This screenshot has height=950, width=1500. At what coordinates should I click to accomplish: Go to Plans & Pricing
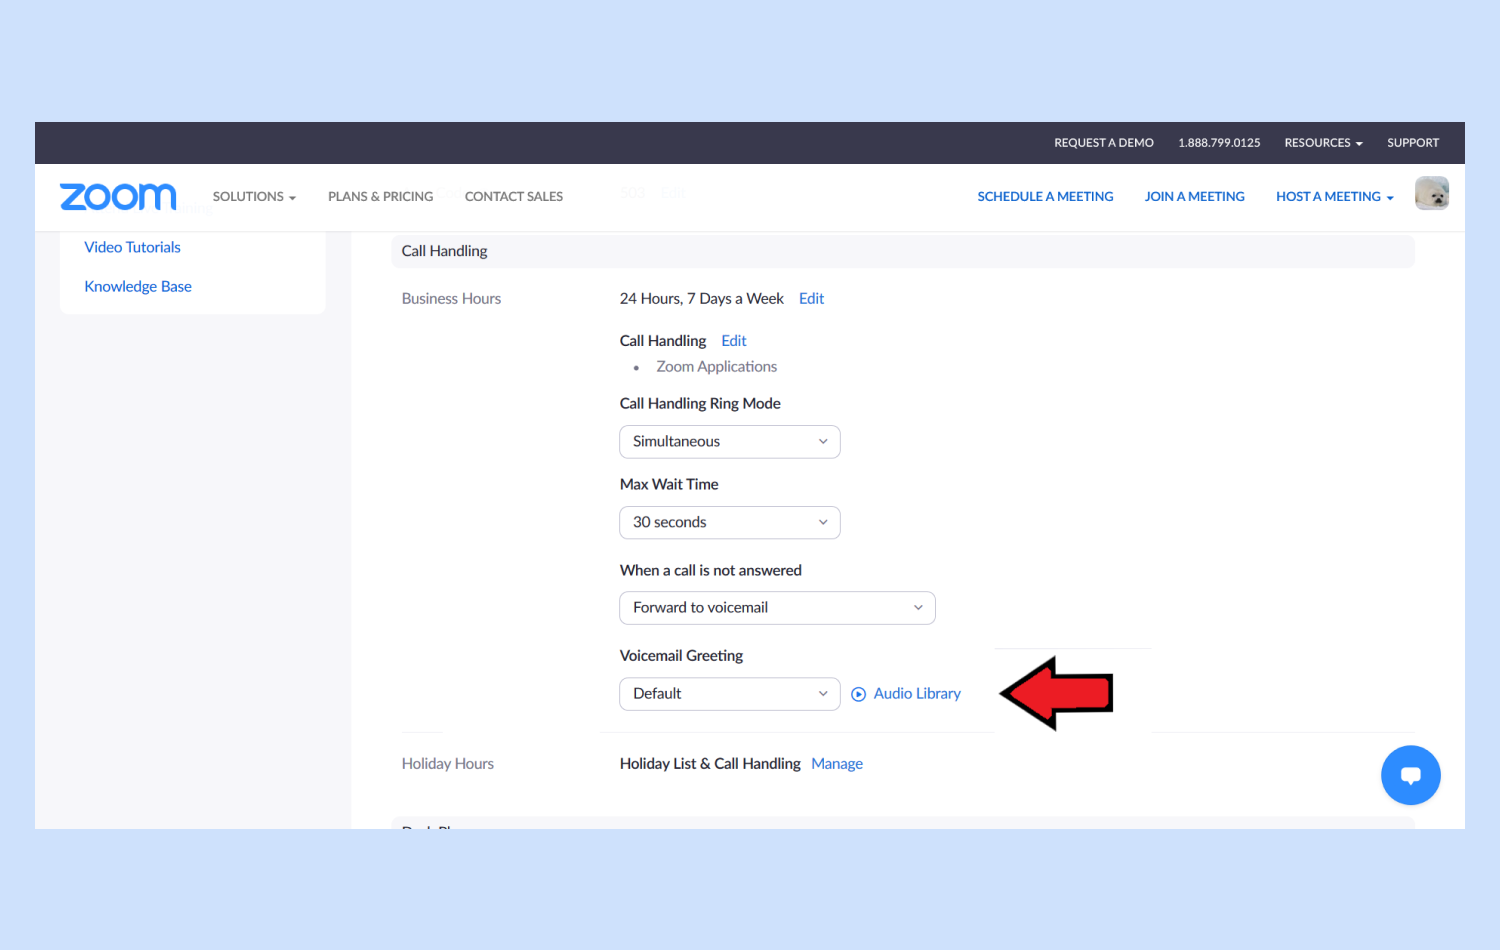point(380,197)
